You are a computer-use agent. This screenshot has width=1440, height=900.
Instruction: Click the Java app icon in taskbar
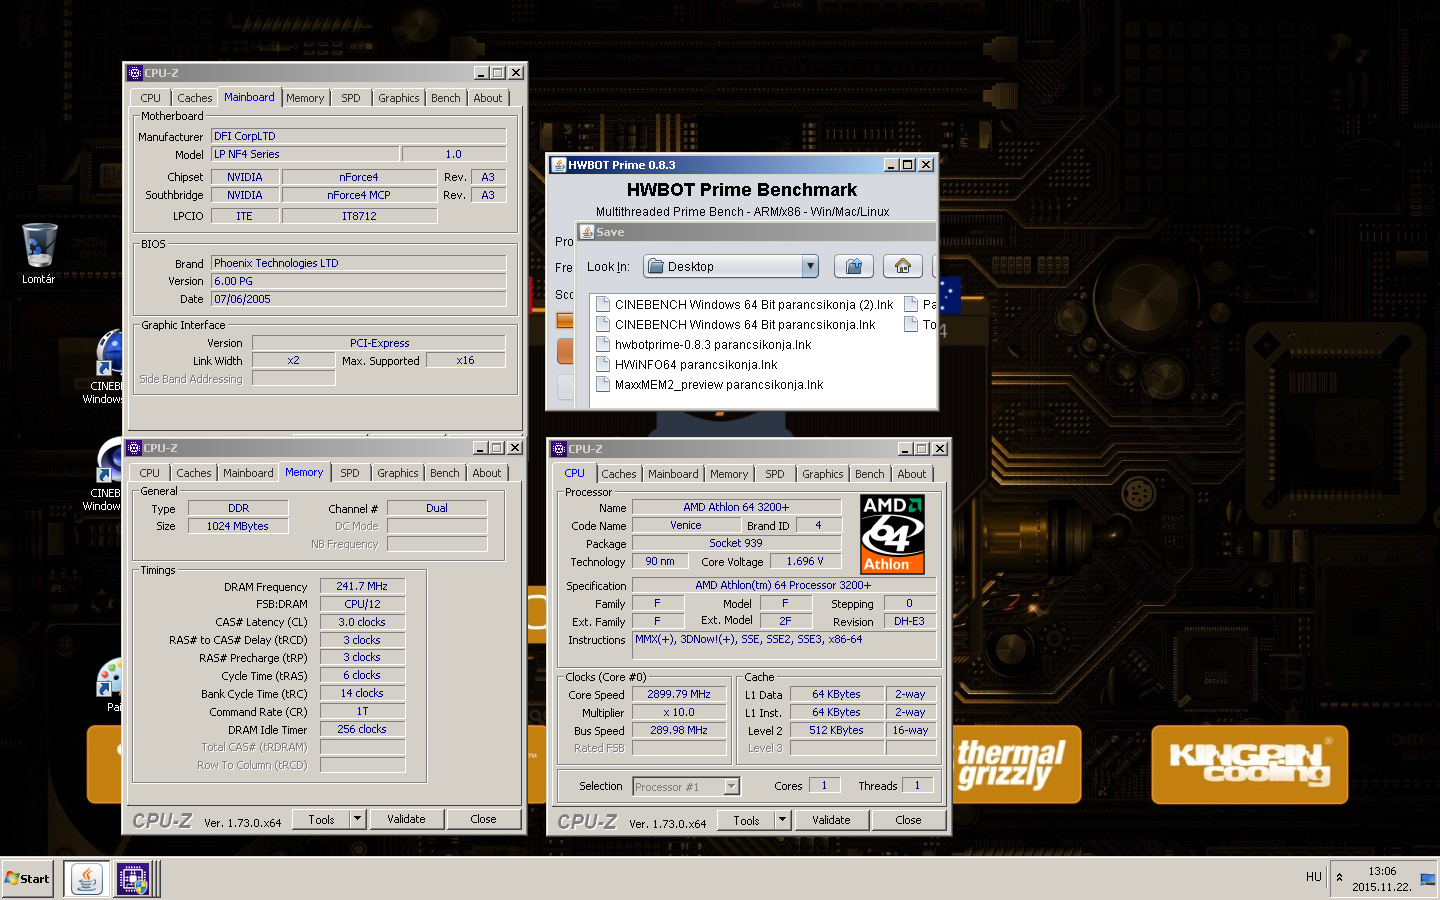[x=87, y=879]
